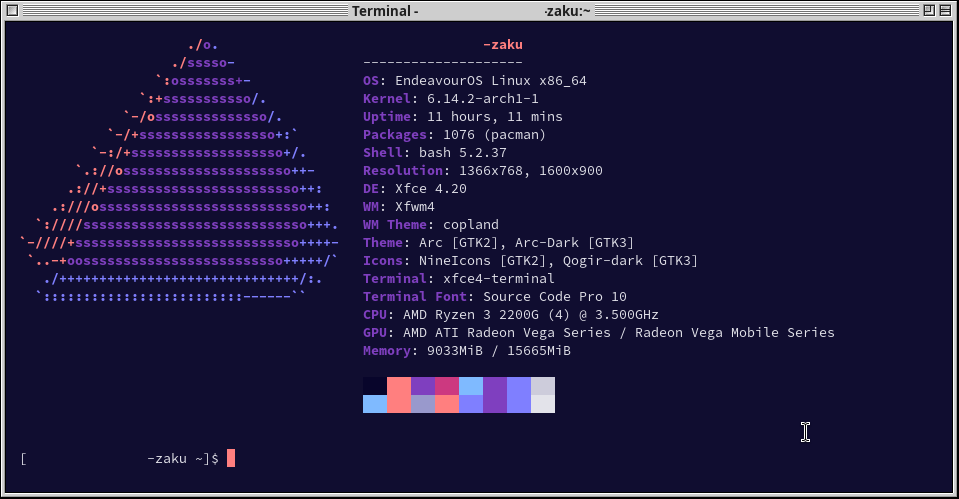The image size is (959, 499).
Task: Click the "Terminal Font: Source Code Pro 10" line
Action: [495, 297]
